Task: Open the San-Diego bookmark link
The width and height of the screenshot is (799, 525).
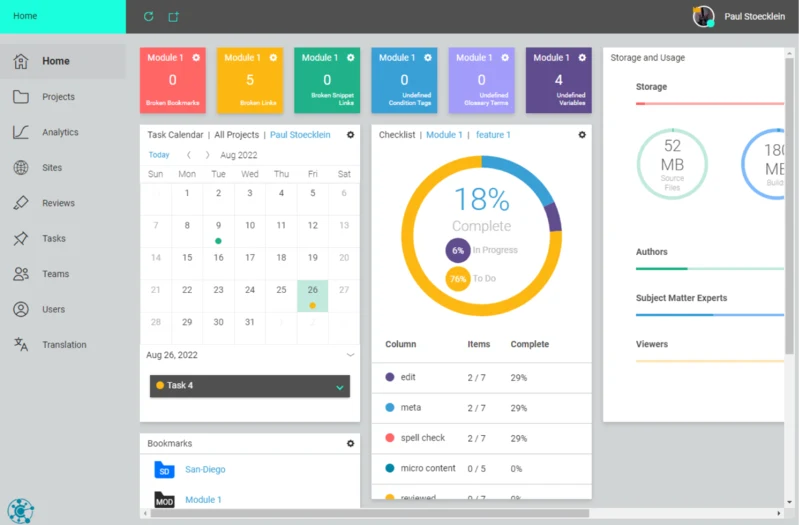Action: 205,469
